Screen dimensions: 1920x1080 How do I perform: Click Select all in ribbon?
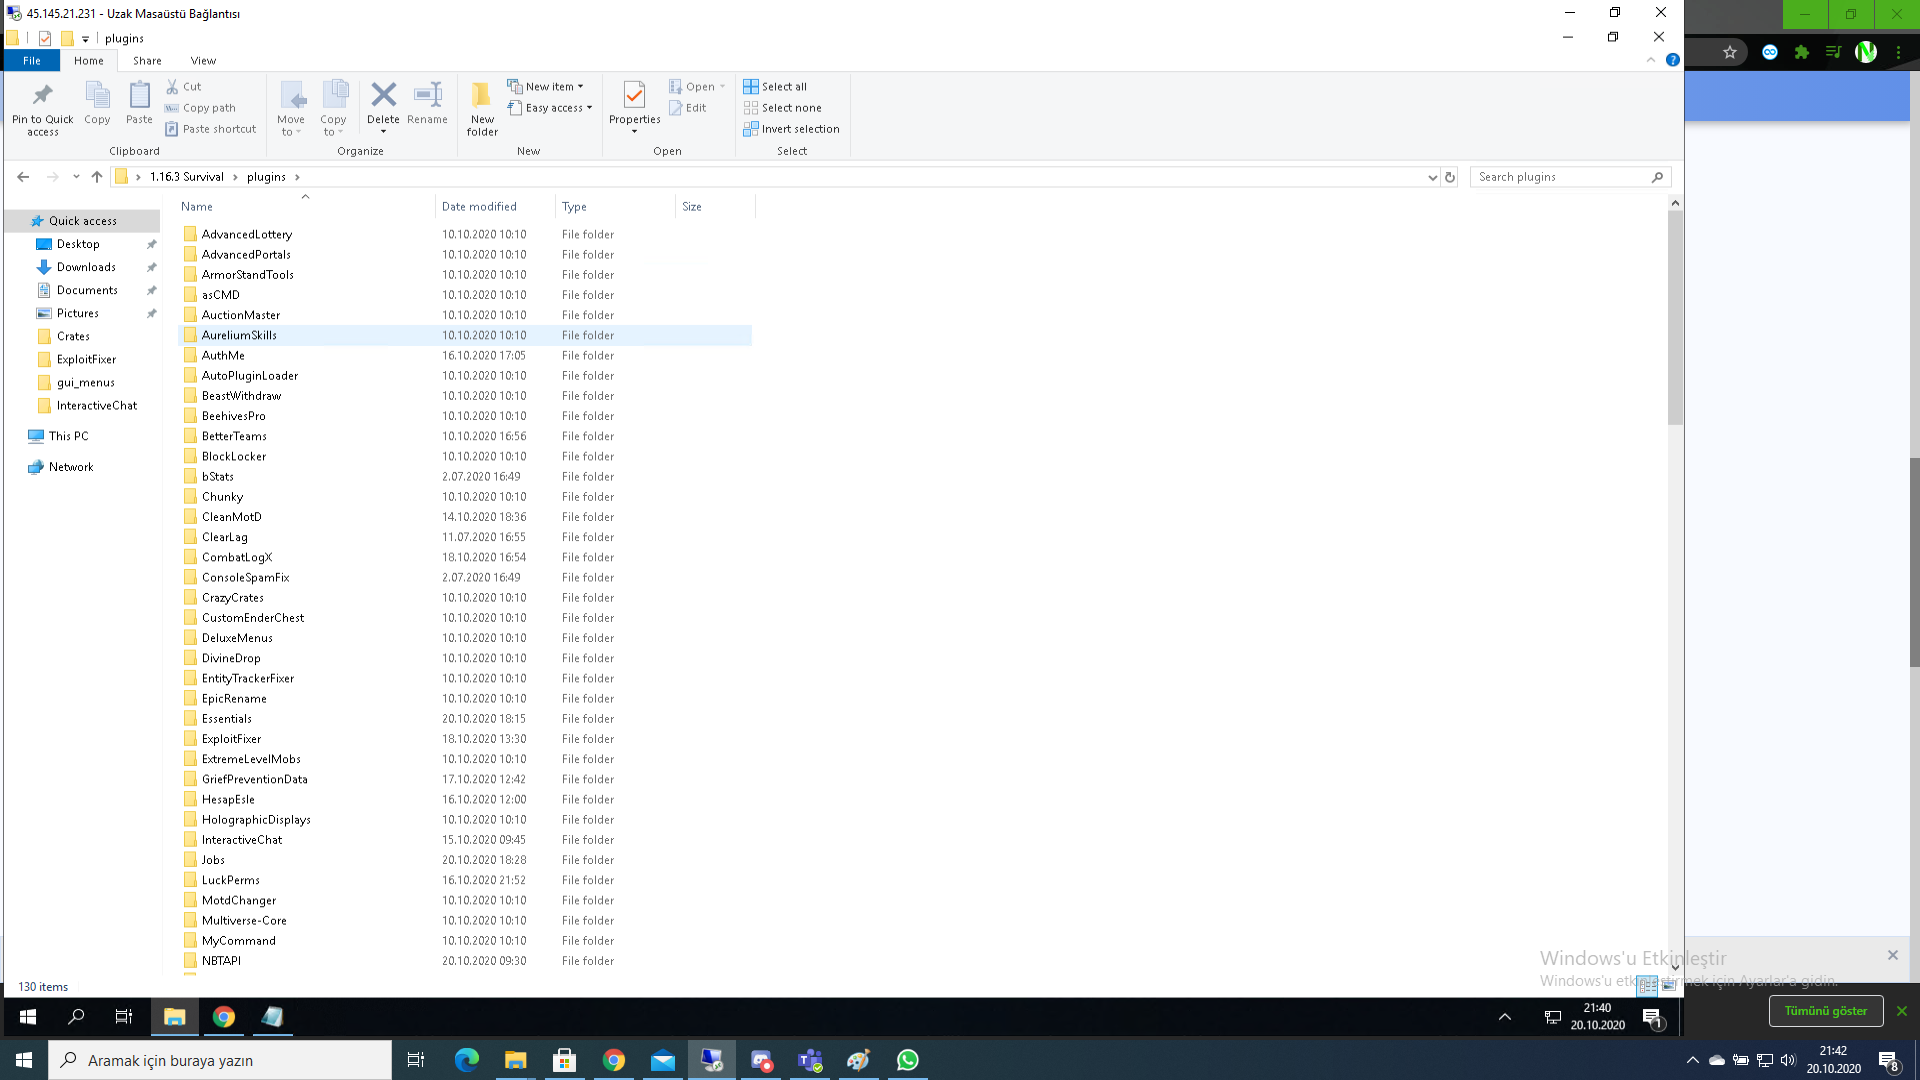775,87
